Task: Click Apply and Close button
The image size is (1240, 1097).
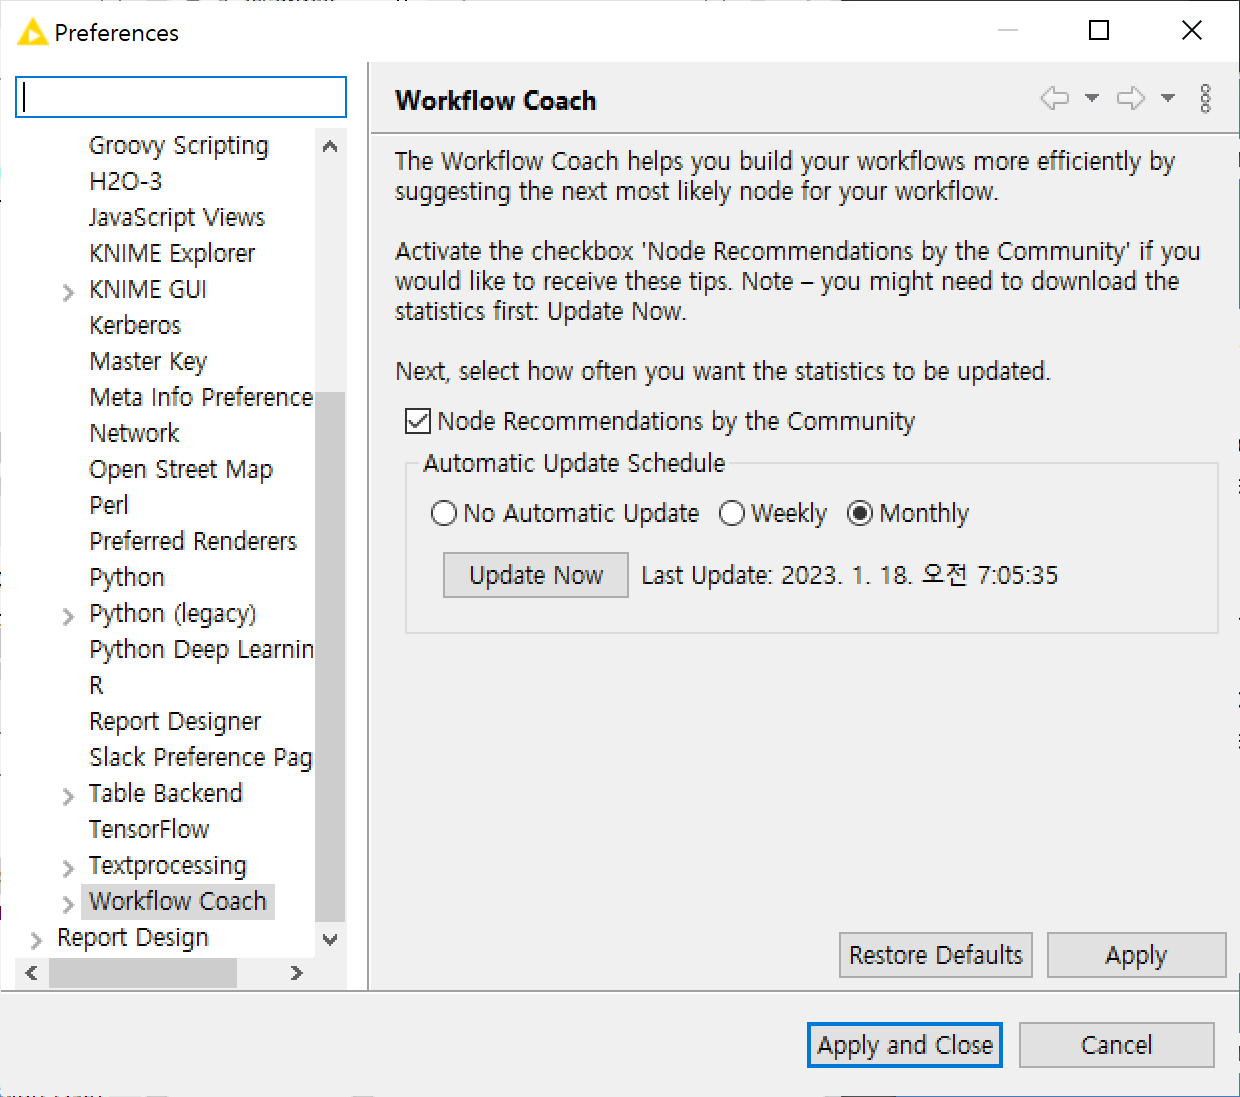Action: click(905, 1045)
